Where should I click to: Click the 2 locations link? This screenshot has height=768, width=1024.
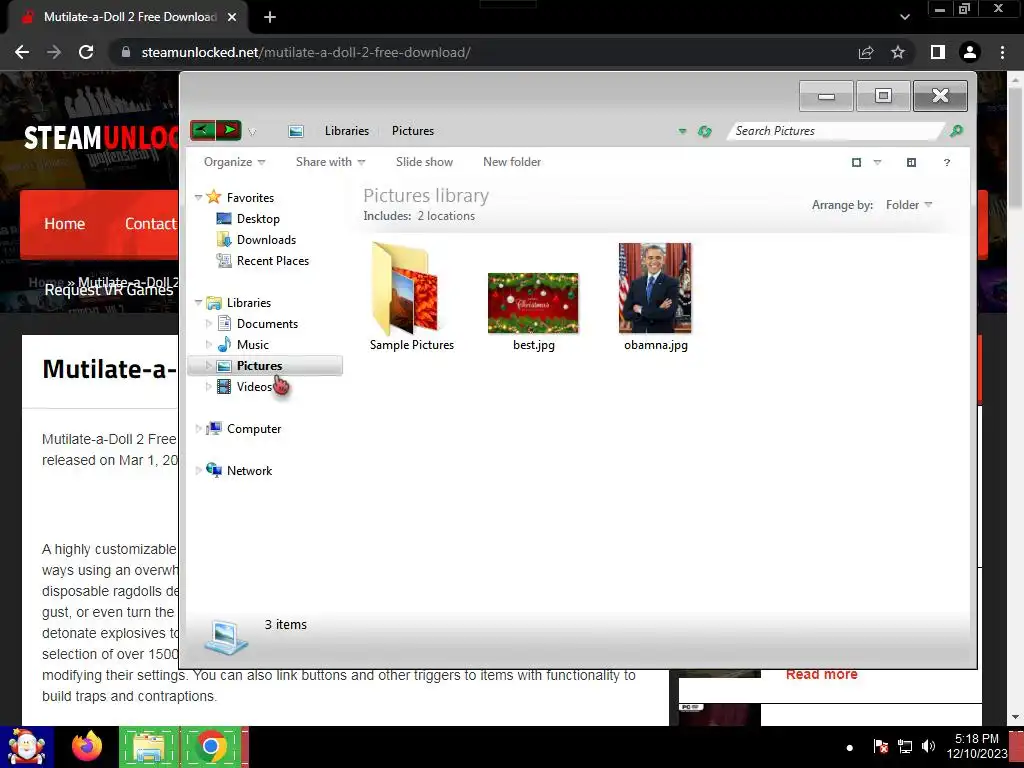[446, 216]
